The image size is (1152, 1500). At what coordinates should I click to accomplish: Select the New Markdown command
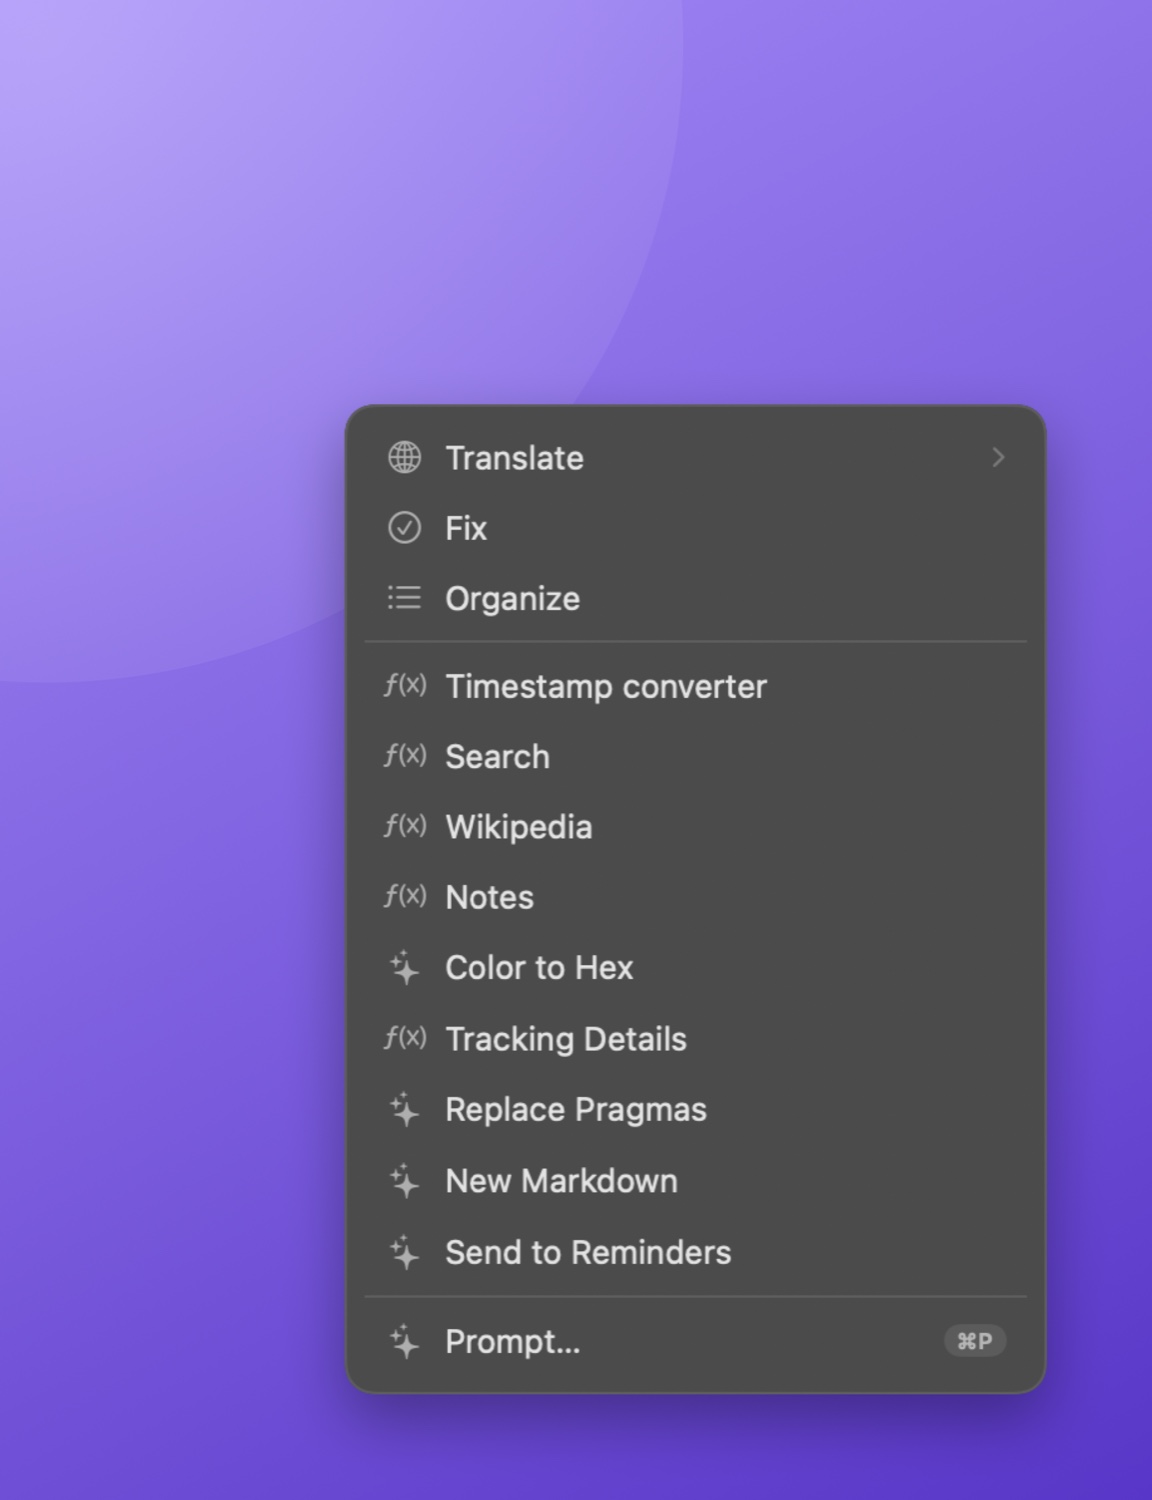coord(696,1180)
